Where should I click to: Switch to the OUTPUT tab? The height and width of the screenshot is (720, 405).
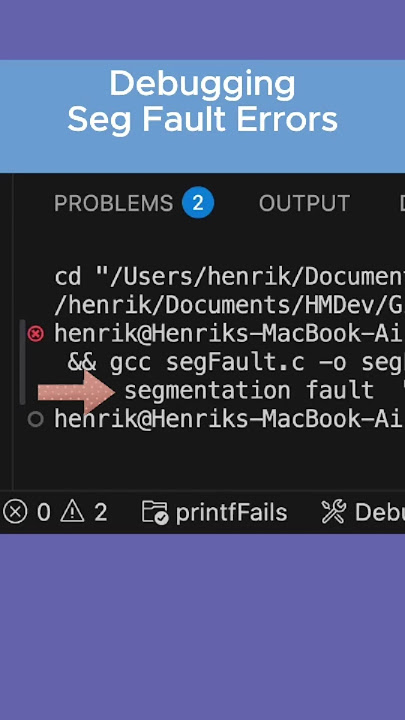coord(304,203)
